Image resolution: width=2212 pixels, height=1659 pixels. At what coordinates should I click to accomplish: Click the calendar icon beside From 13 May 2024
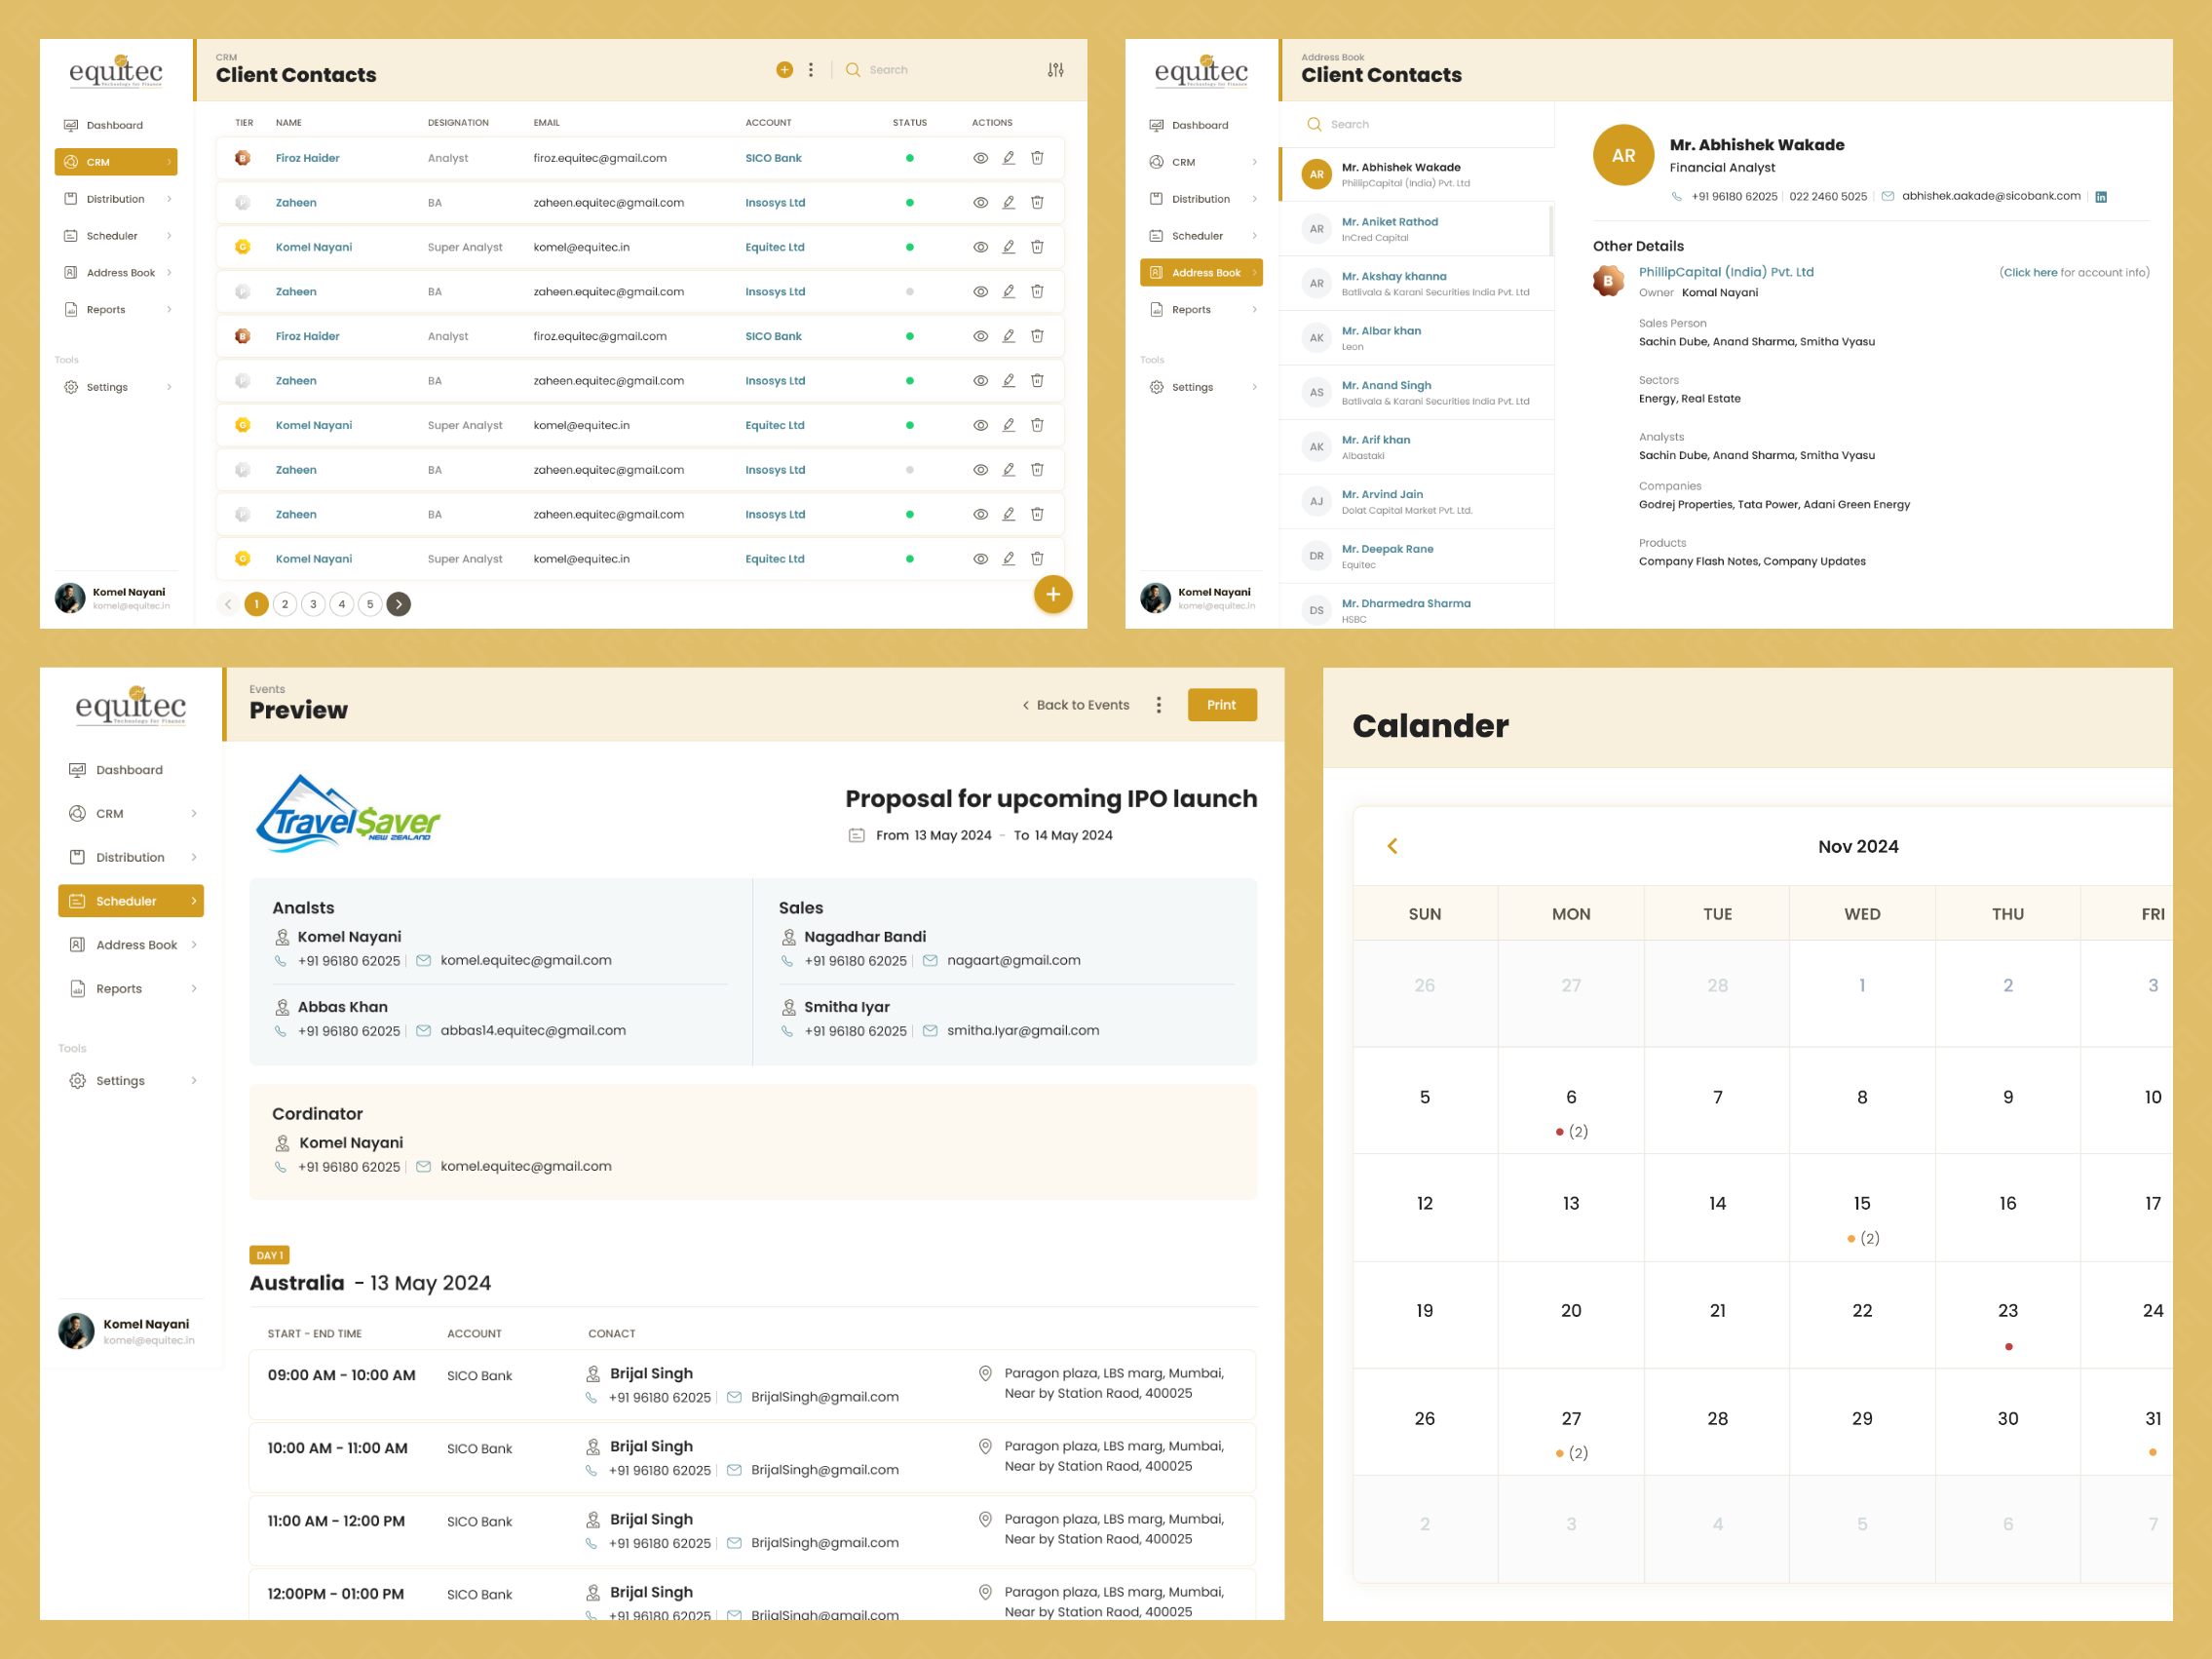coord(857,835)
